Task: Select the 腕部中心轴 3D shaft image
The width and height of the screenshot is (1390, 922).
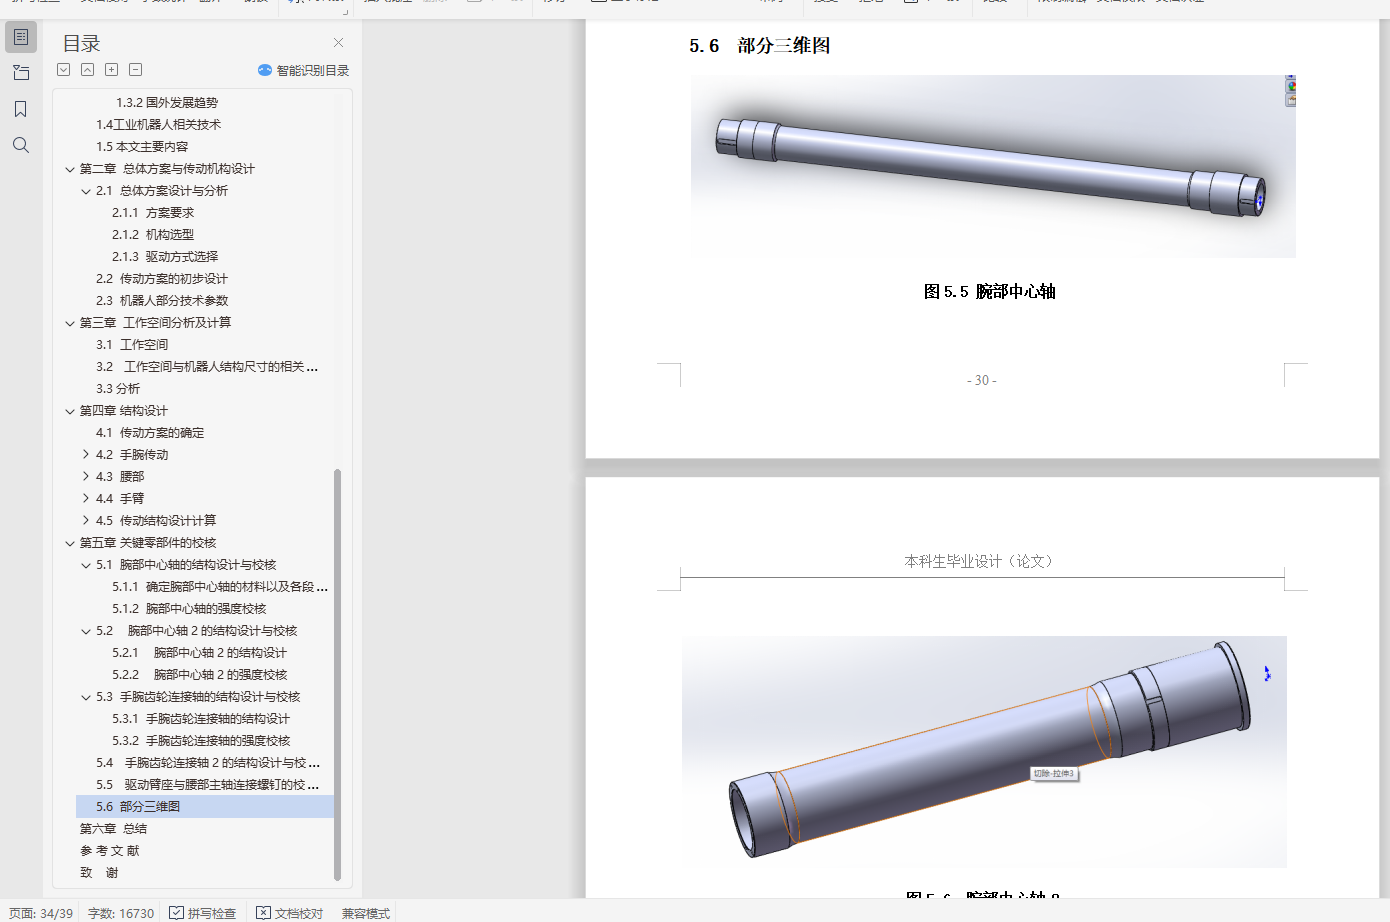Action: 993,166
